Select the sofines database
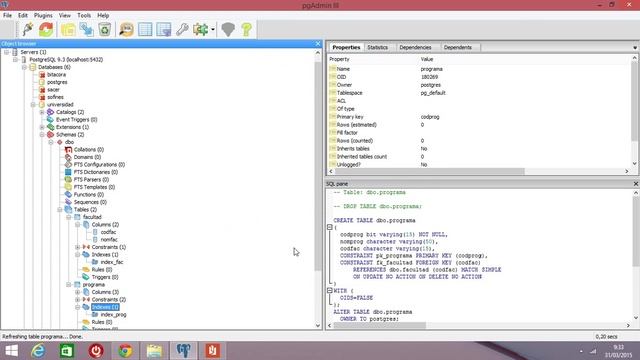 pyautogui.click(x=55, y=97)
